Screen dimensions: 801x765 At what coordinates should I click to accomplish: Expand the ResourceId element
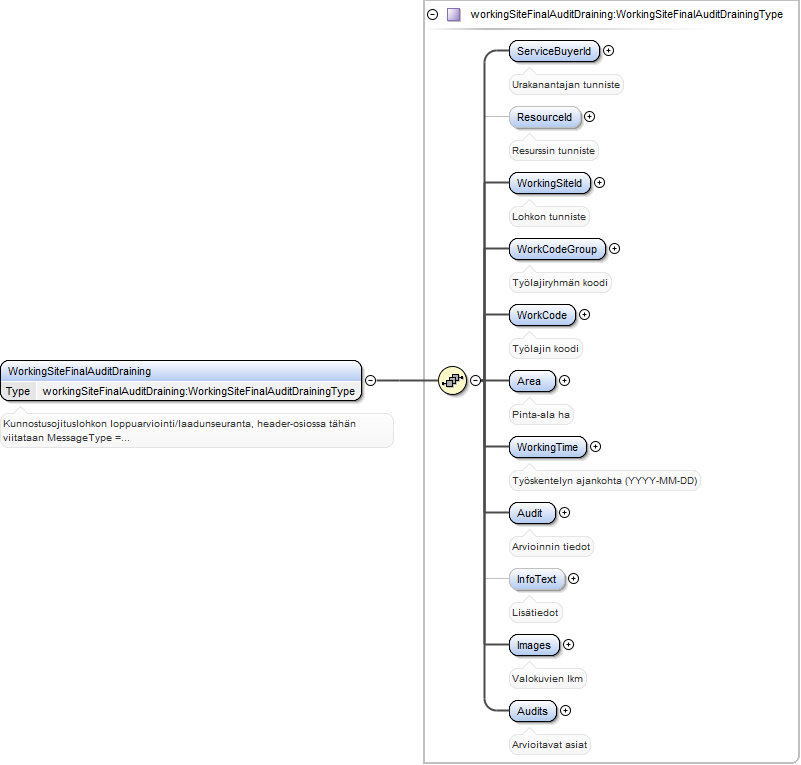[590, 116]
